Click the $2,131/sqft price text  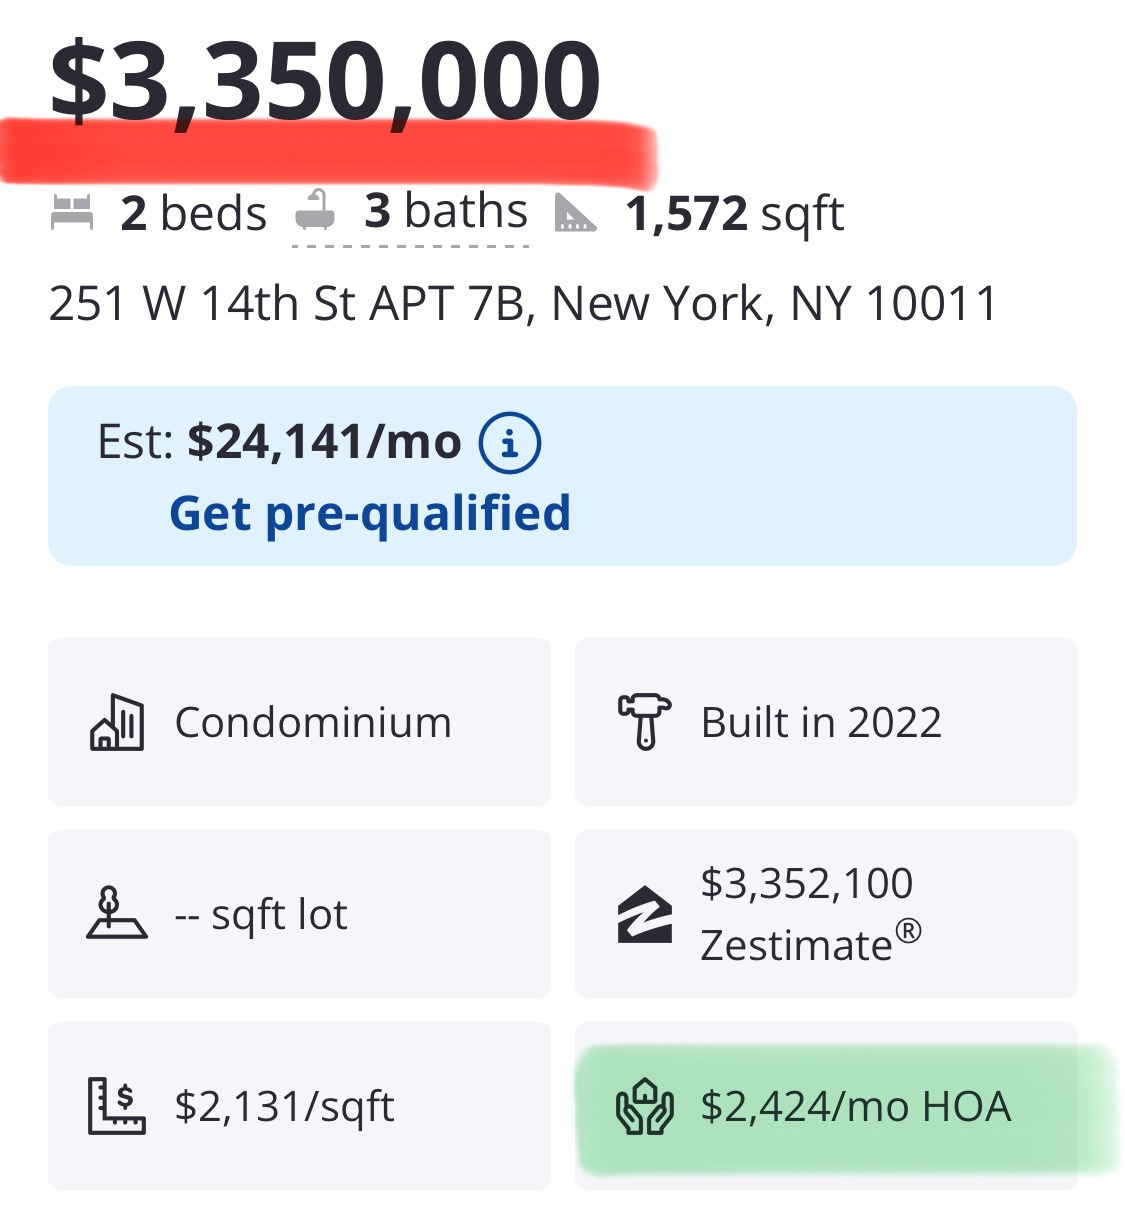tap(285, 1106)
